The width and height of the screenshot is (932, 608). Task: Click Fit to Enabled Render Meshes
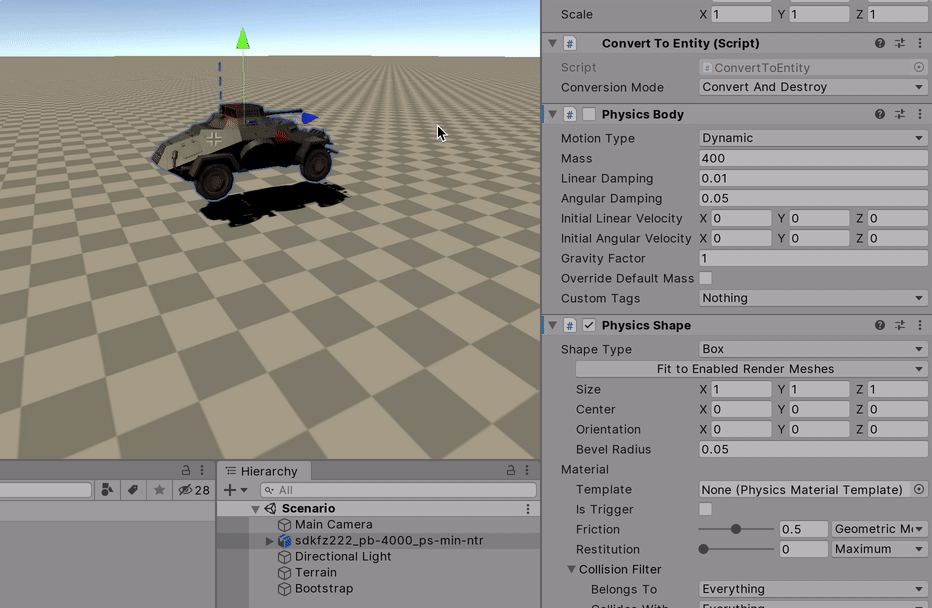click(812, 369)
